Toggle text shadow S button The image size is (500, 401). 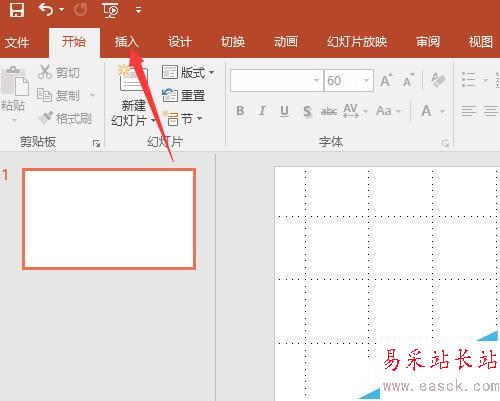pos(307,111)
